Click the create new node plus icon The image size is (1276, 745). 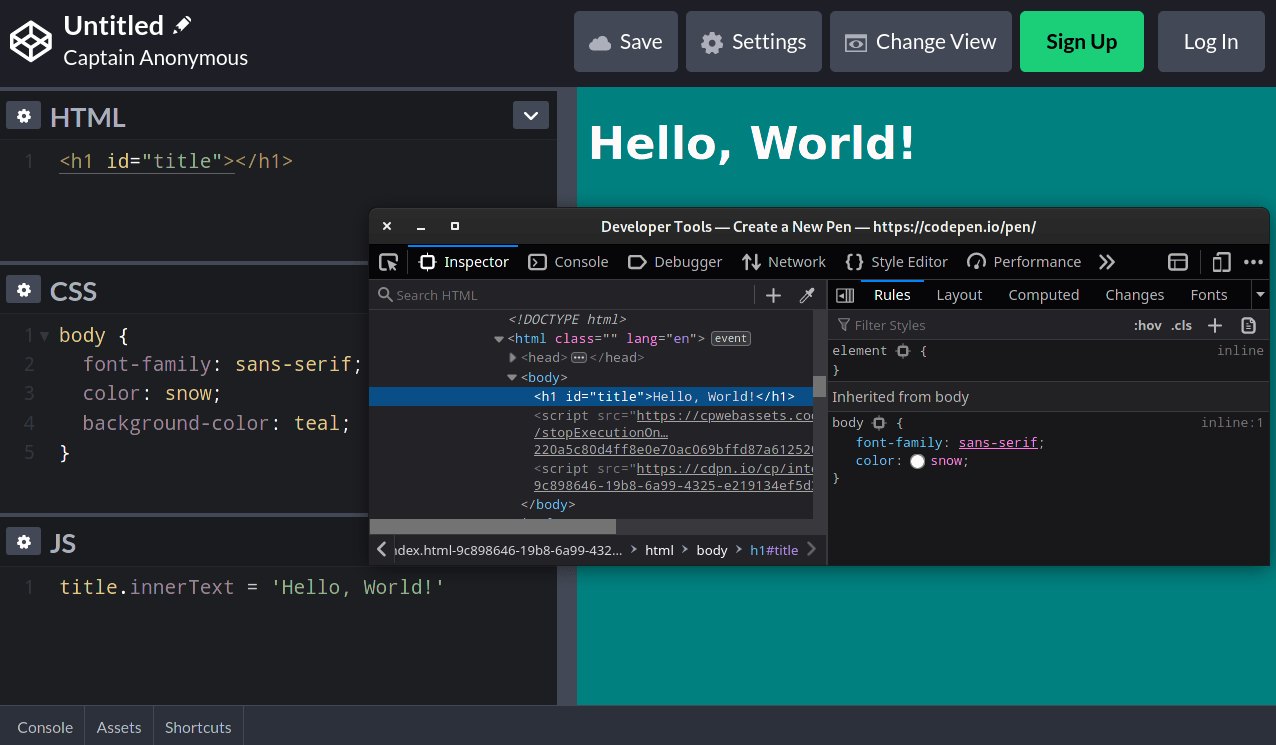click(773, 294)
